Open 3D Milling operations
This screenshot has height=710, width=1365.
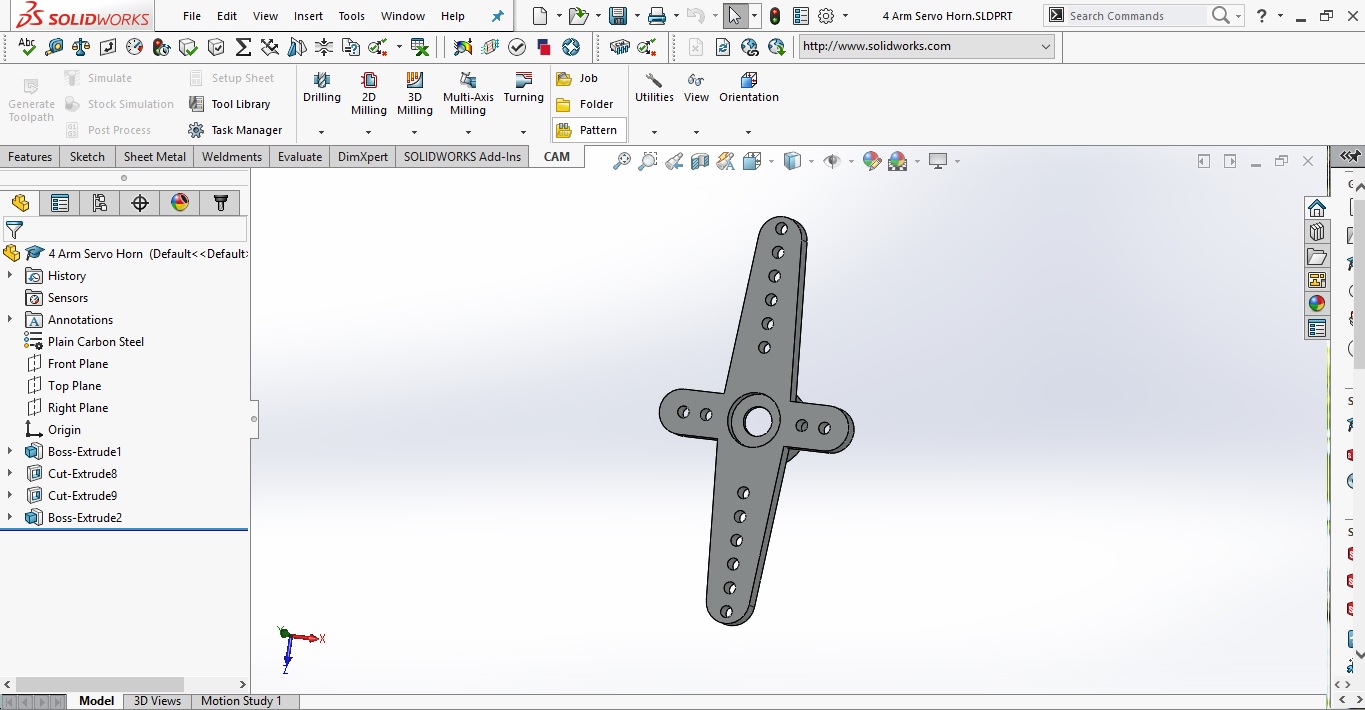(415, 94)
